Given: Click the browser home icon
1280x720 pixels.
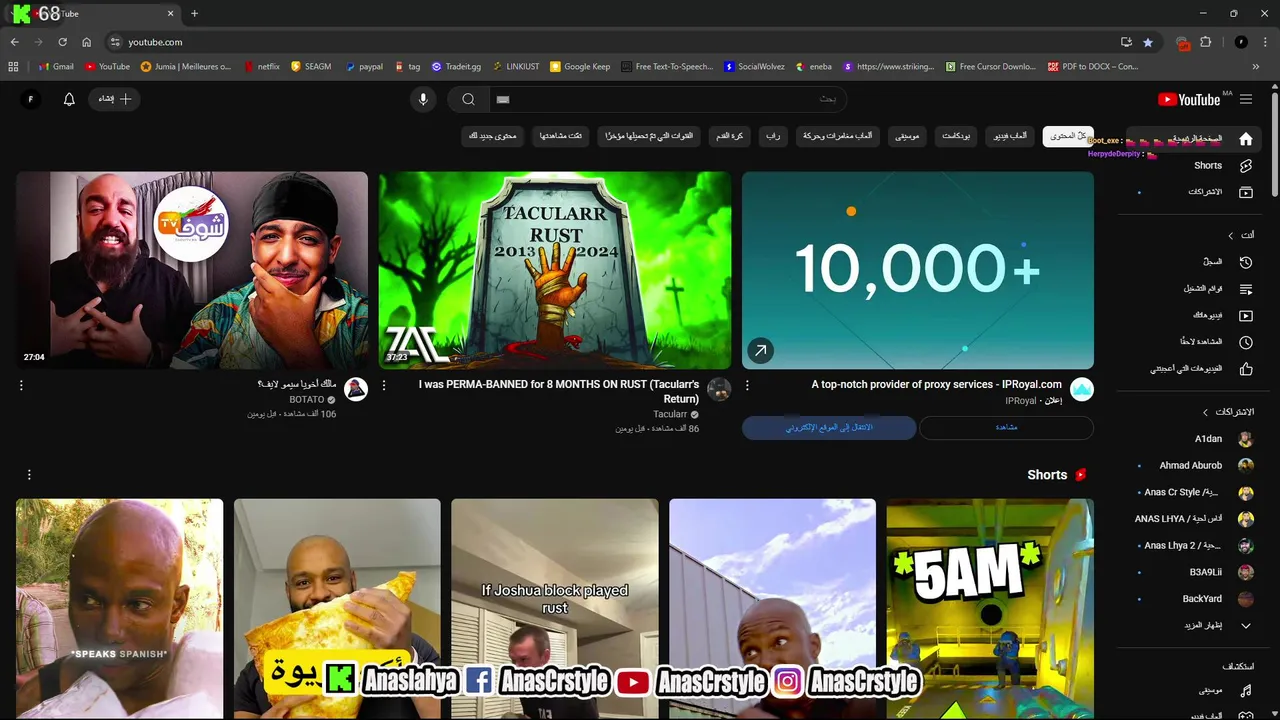Looking at the screenshot, I should (x=87, y=42).
